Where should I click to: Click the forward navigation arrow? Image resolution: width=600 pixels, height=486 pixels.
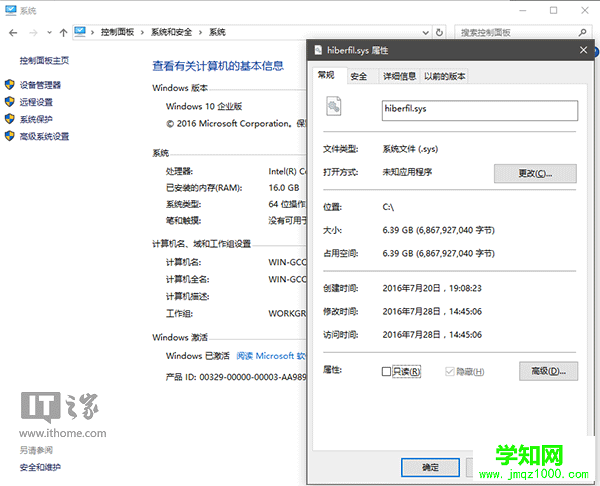click(34, 33)
